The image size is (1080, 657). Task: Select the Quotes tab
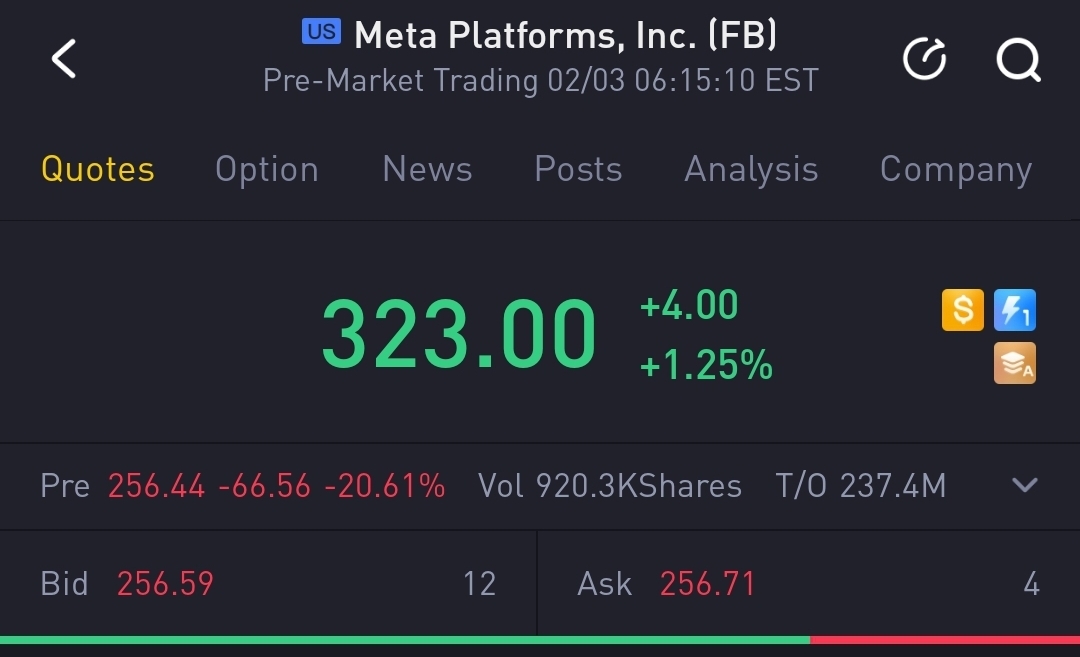pos(98,169)
